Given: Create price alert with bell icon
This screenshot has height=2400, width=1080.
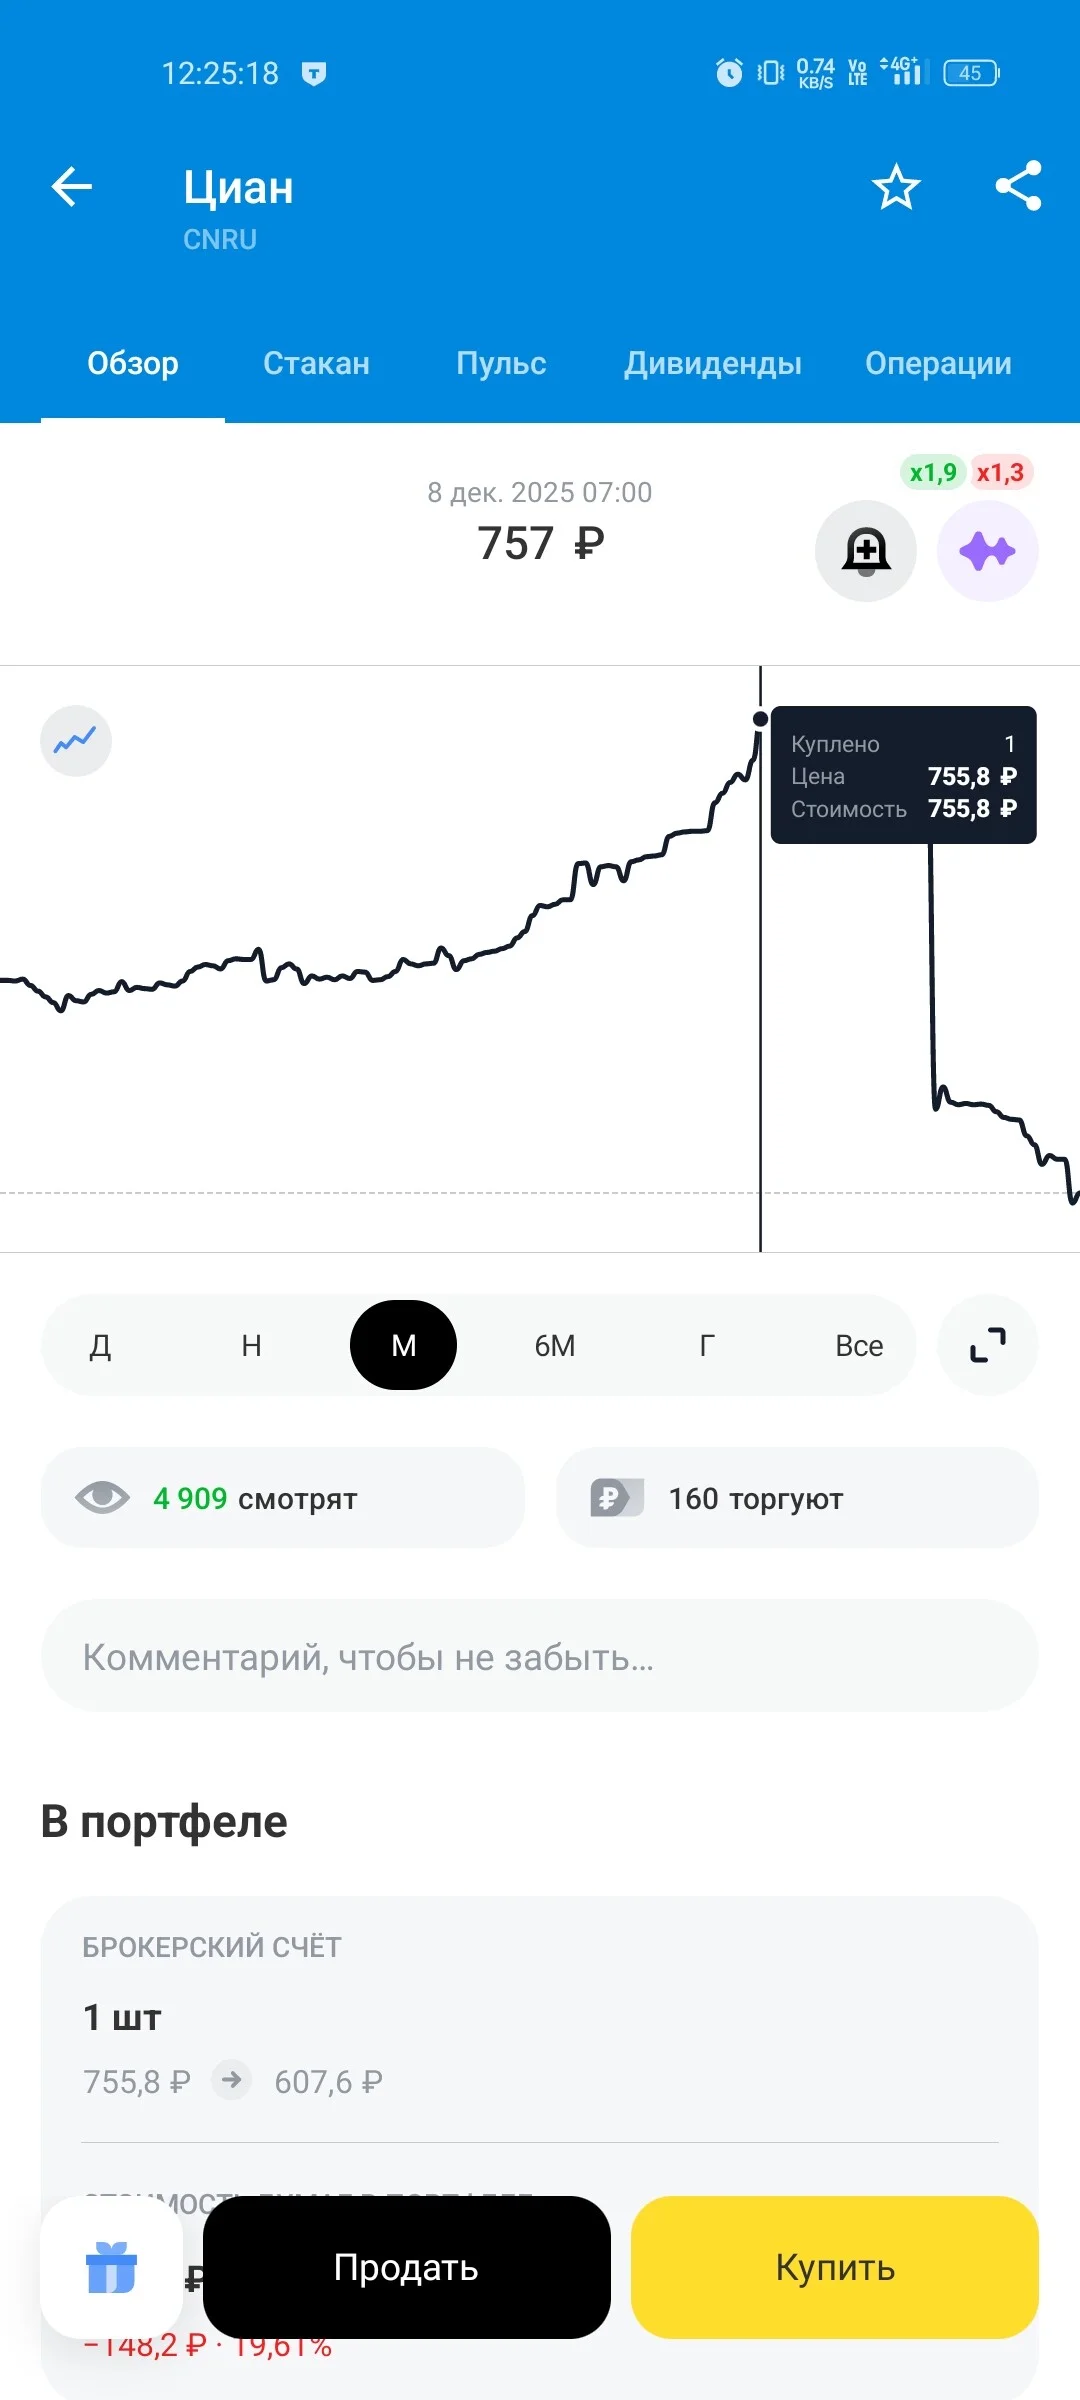Looking at the screenshot, I should [866, 551].
